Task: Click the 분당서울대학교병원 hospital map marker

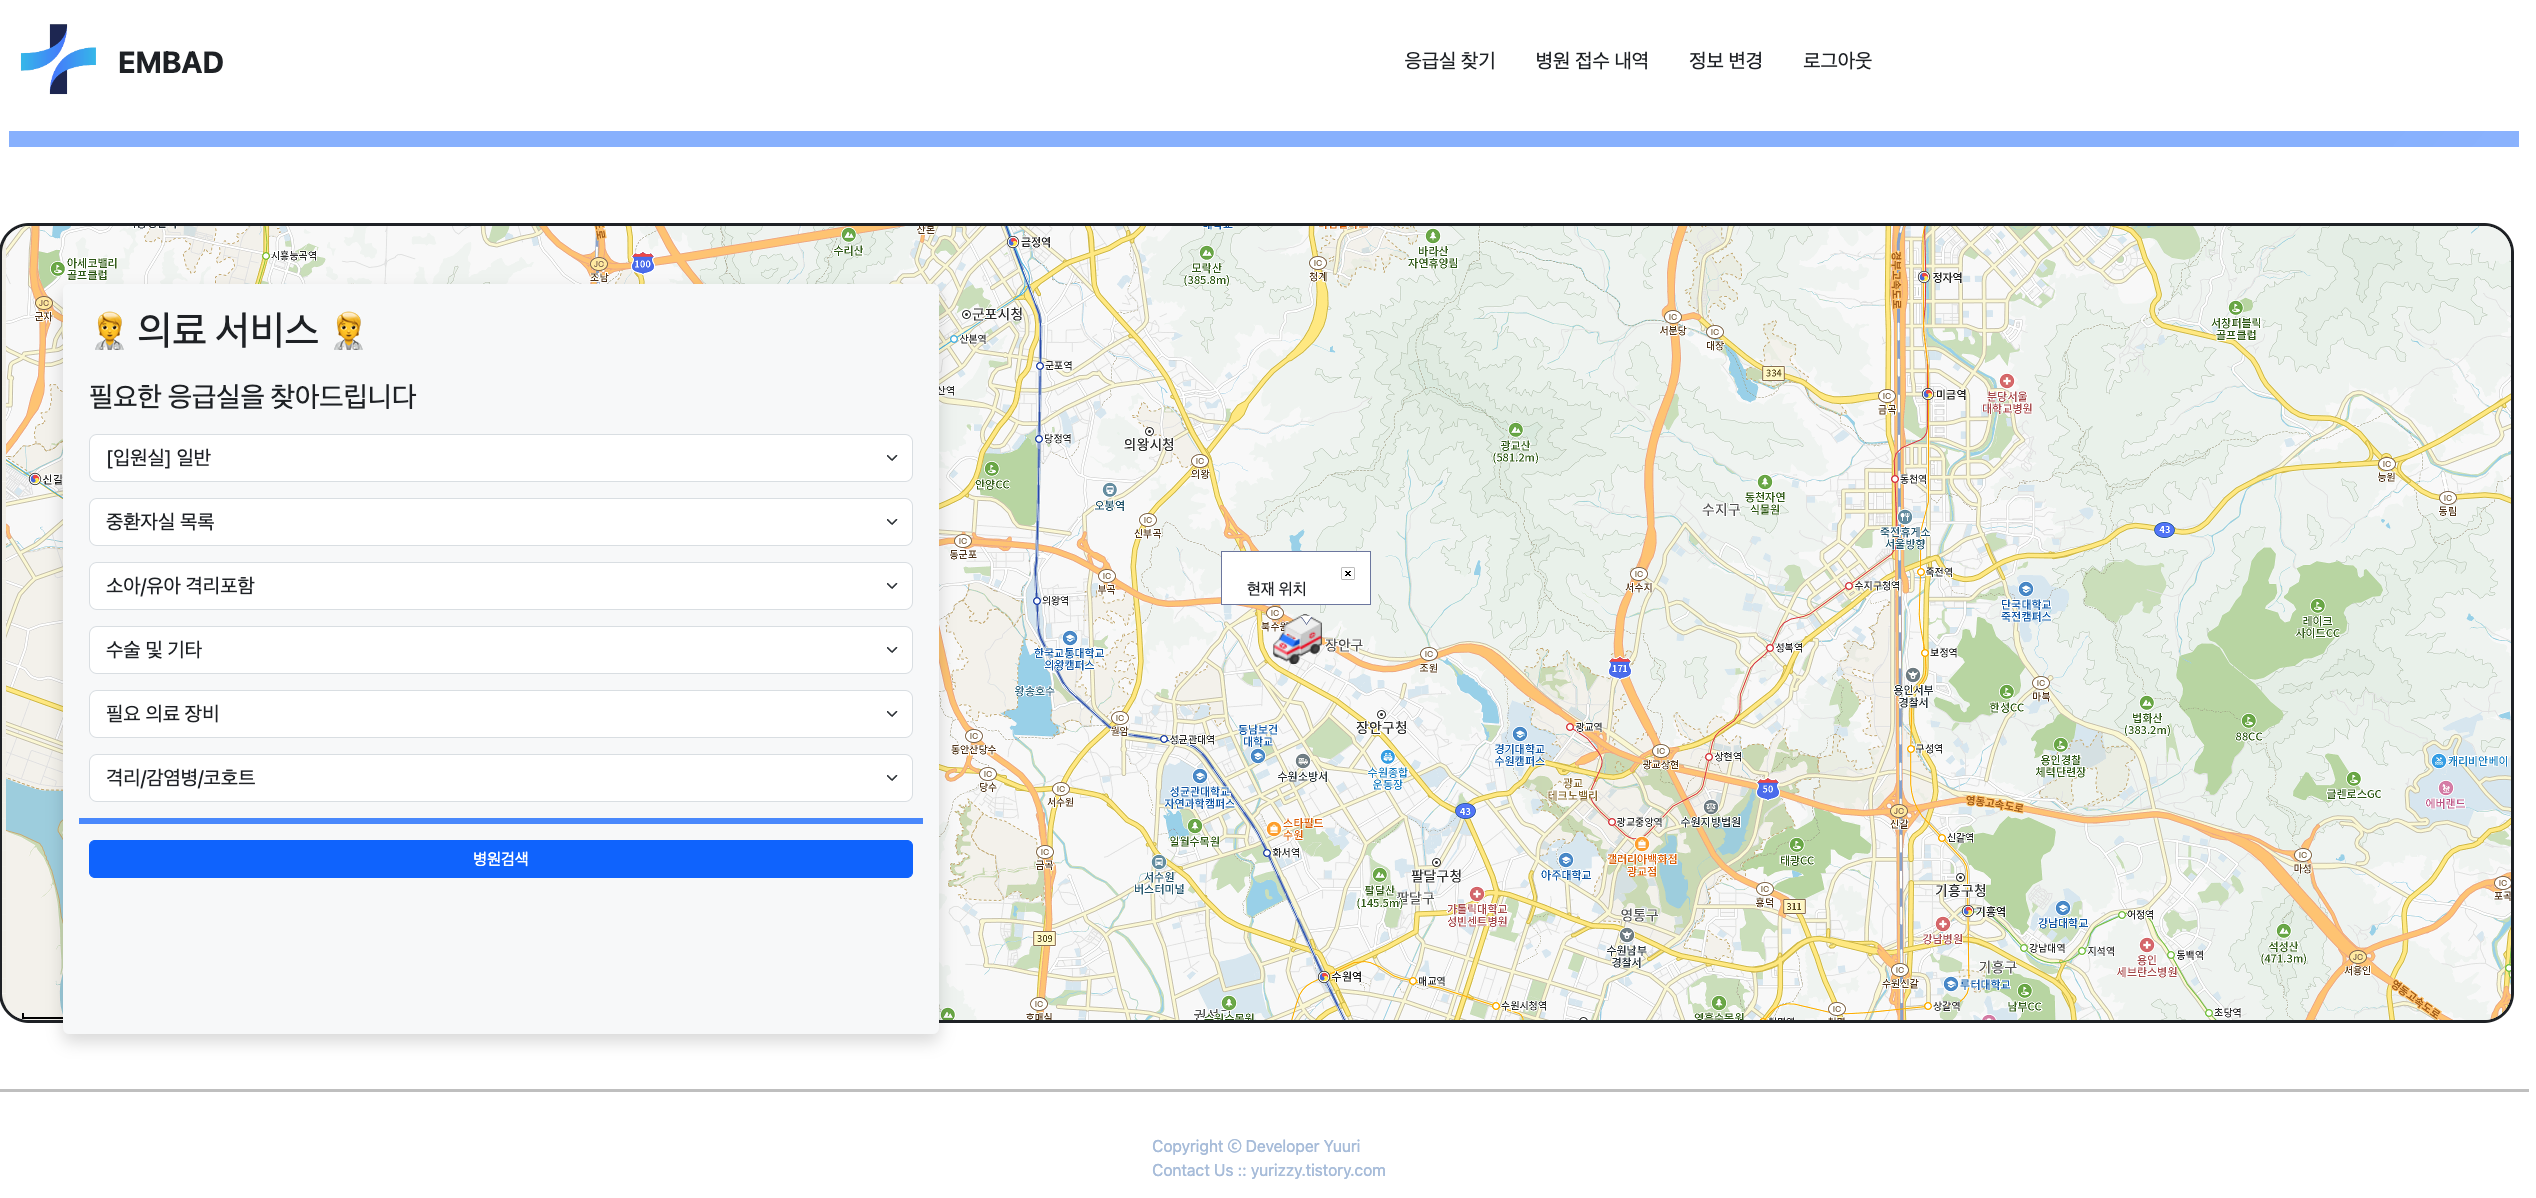Action: click(x=2006, y=382)
